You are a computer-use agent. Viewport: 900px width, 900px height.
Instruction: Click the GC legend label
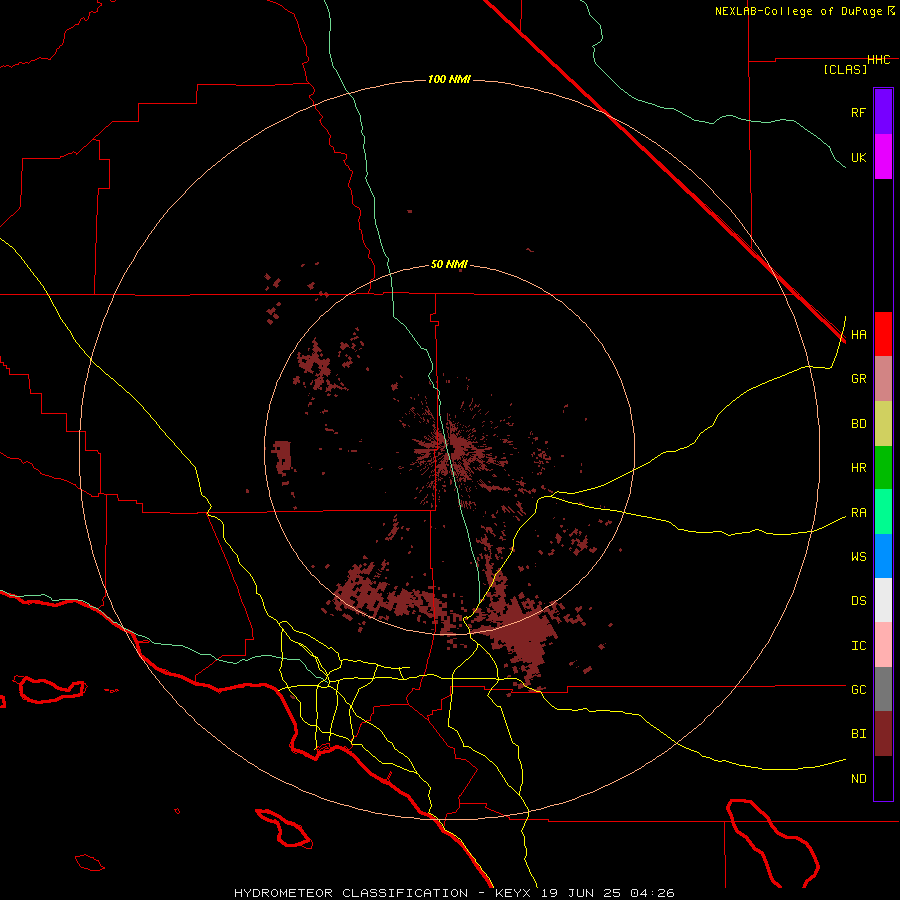(x=858, y=690)
